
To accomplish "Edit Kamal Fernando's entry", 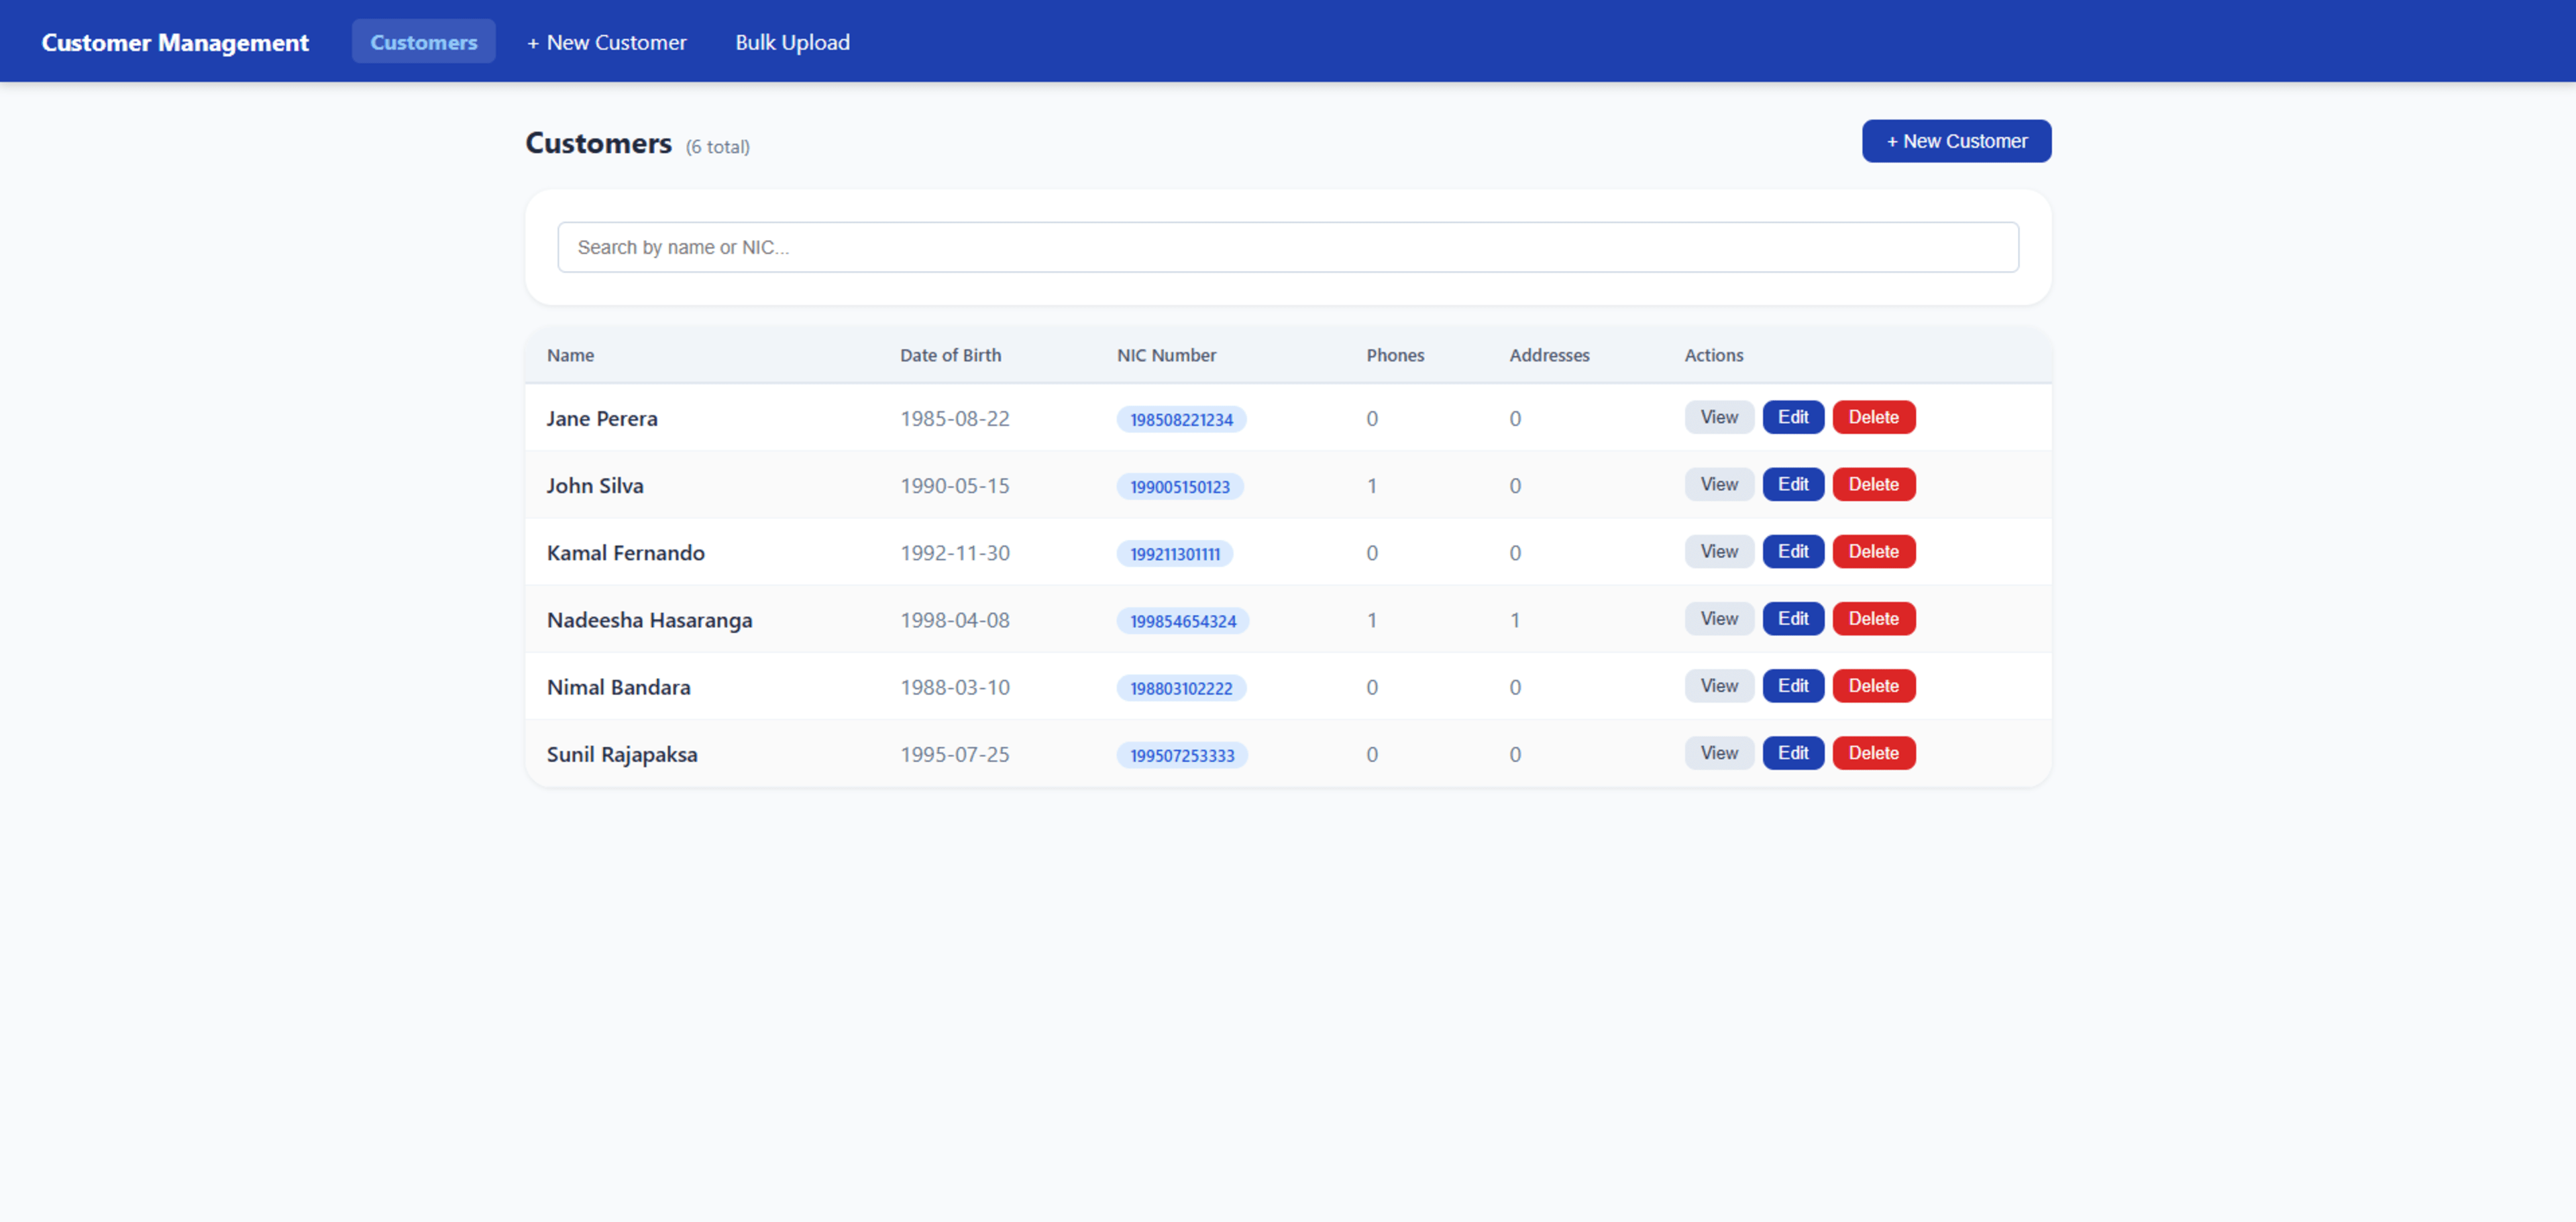I will [1792, 551].
